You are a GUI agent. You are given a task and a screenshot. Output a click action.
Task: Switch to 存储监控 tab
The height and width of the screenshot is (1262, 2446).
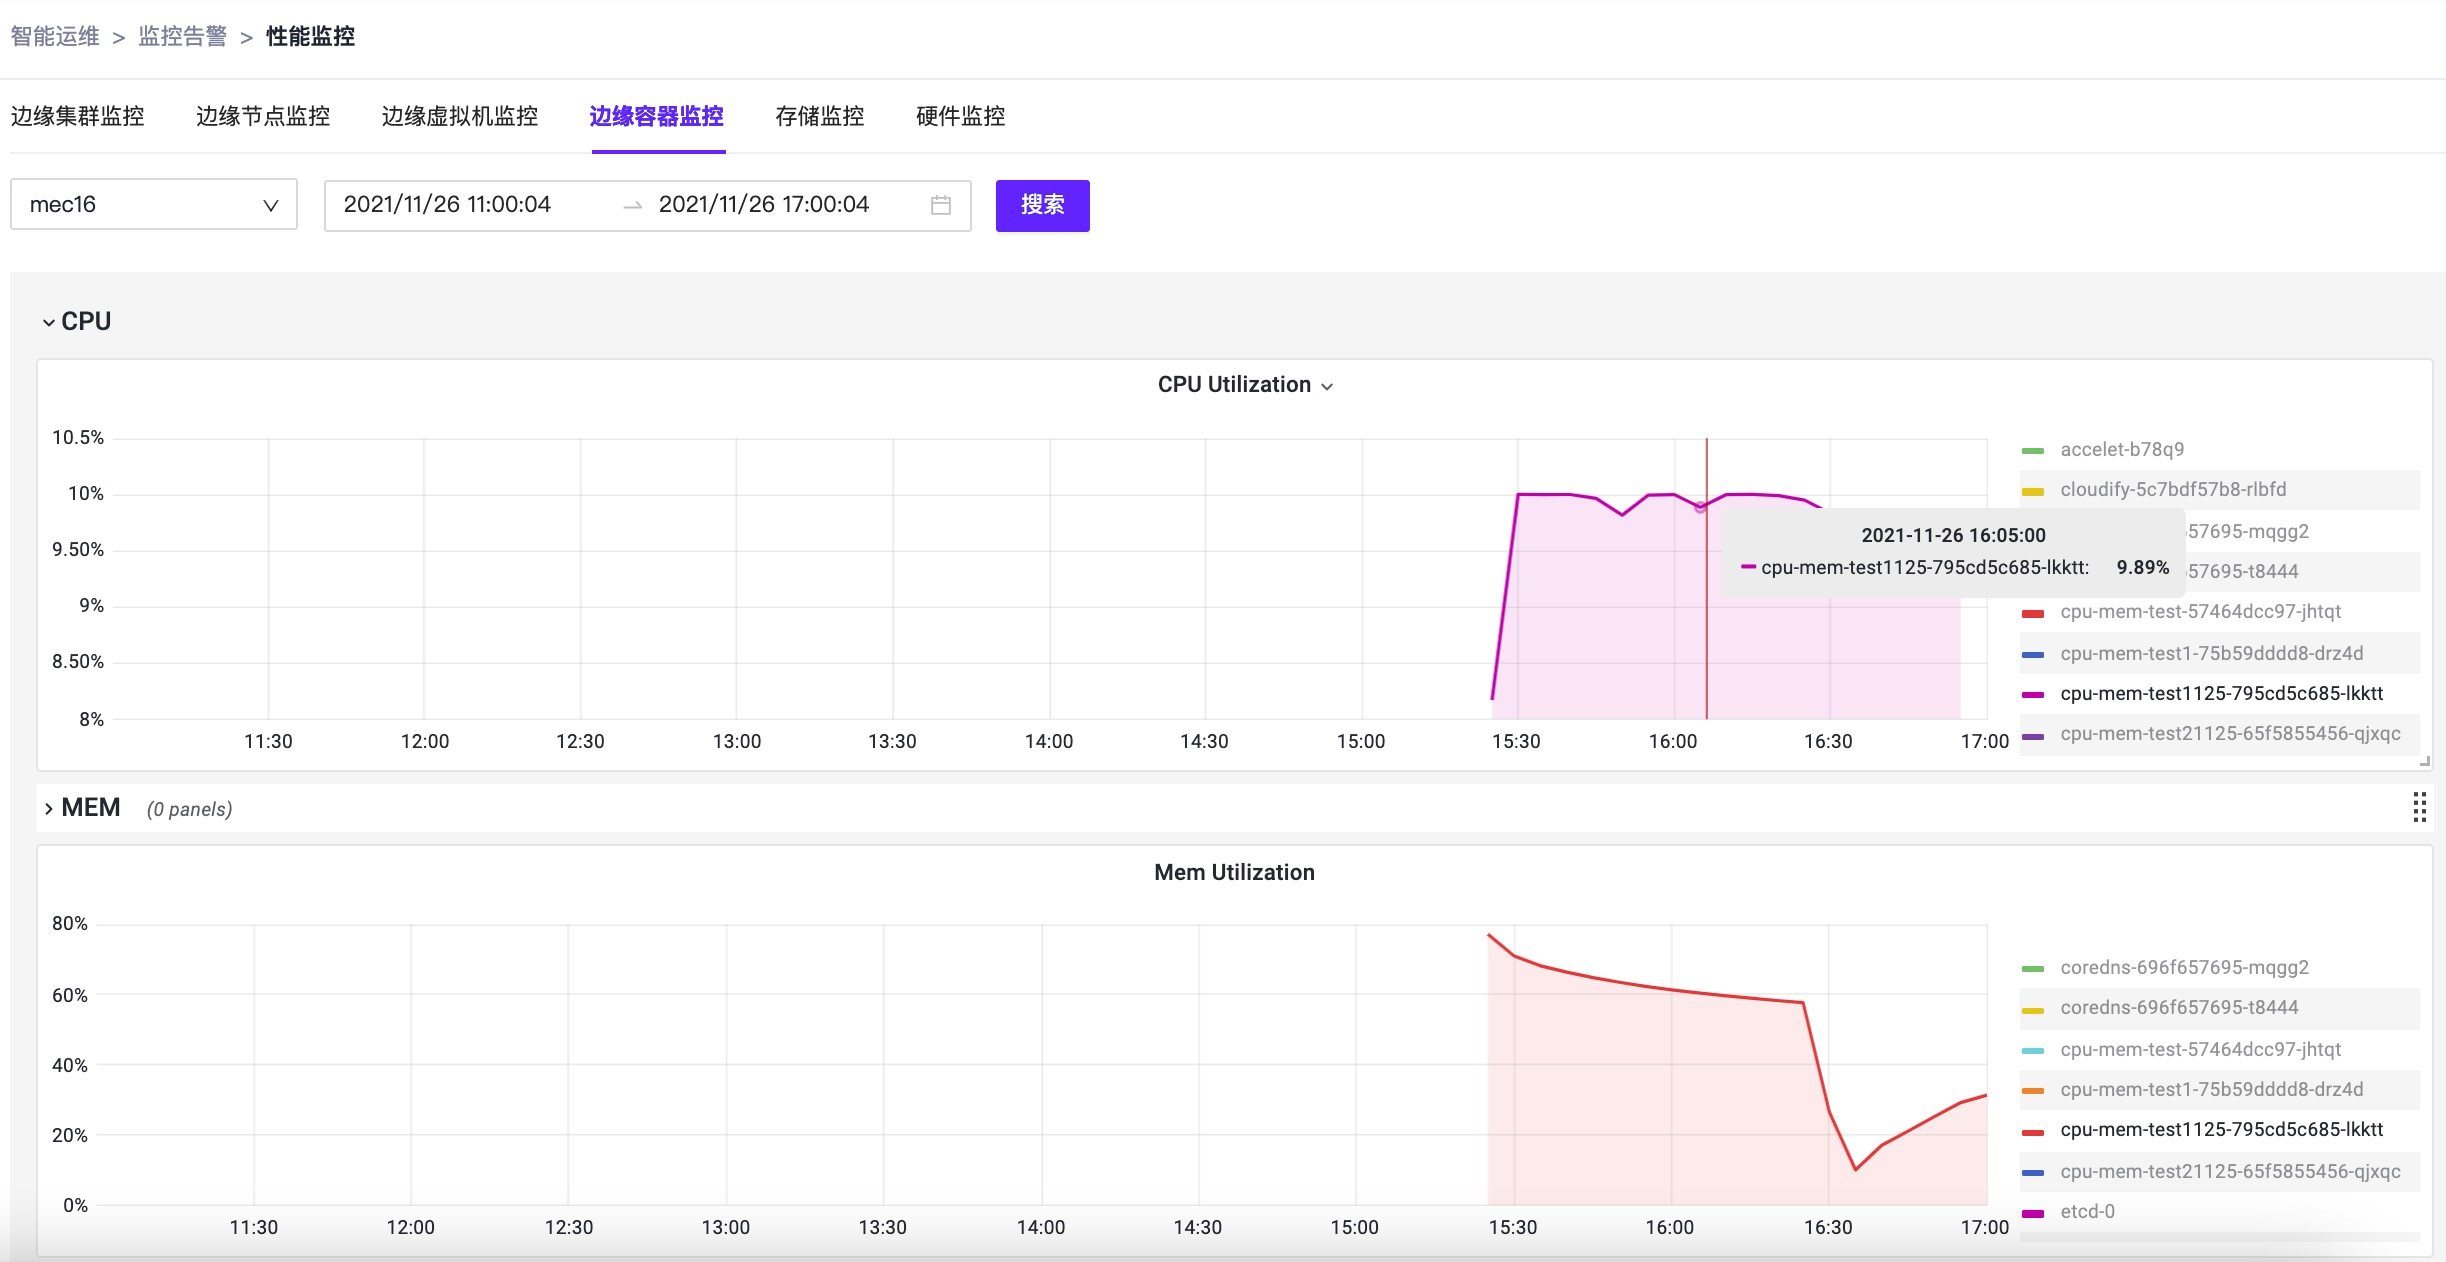(819, 117)
